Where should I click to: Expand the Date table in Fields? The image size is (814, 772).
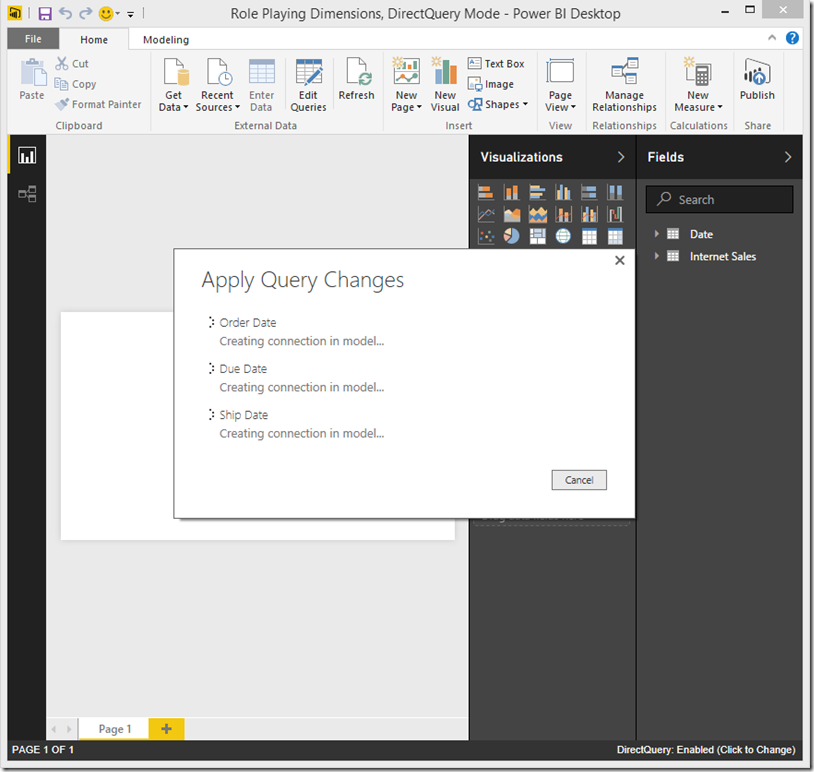pyautogui.click(x=656, y=234)
